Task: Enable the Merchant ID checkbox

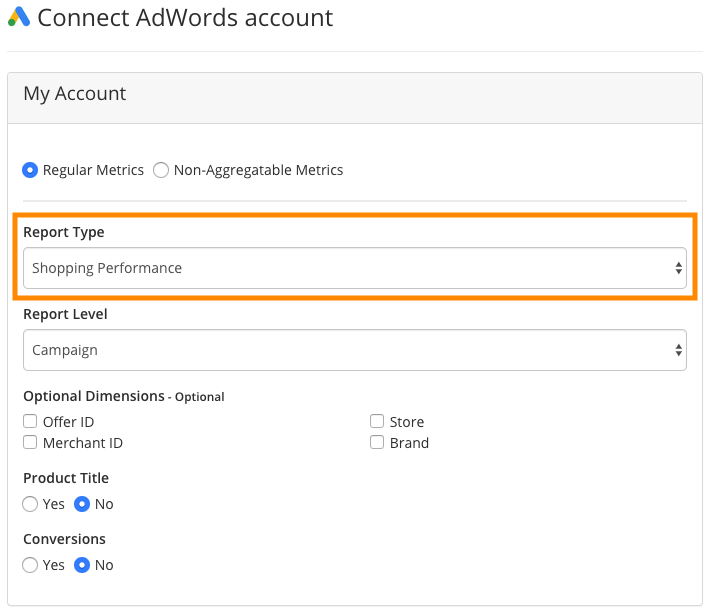Action: click(x=30, y=442)
